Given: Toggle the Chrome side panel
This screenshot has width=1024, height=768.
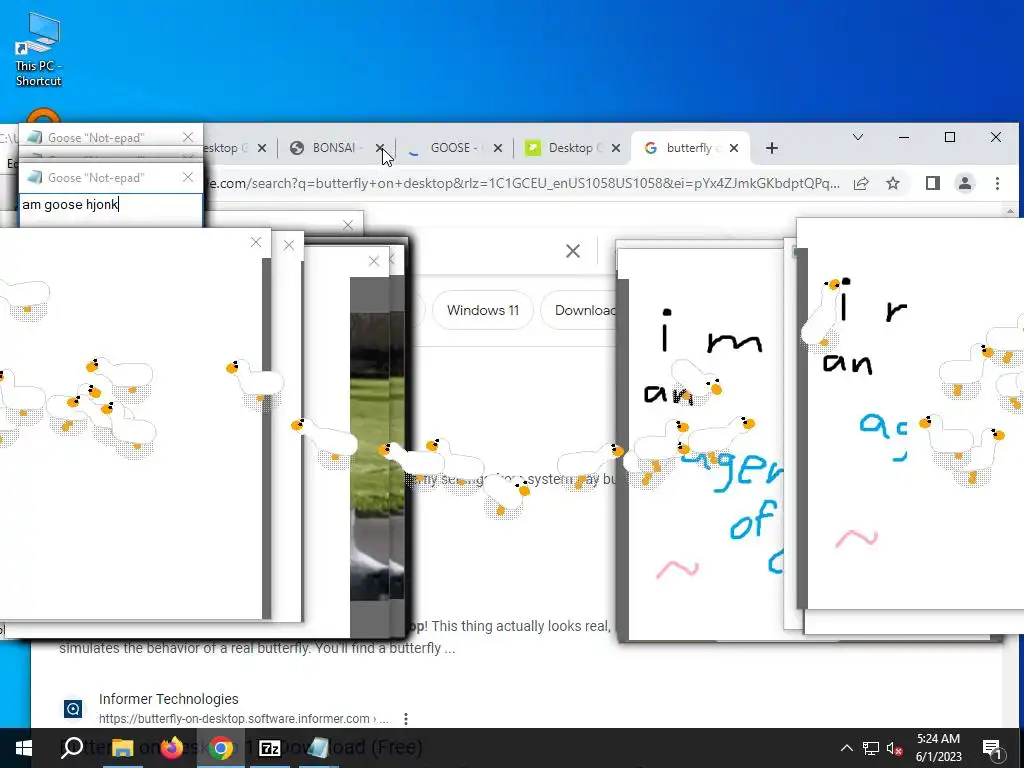Looking at the screenshot, I should [933, 184].
